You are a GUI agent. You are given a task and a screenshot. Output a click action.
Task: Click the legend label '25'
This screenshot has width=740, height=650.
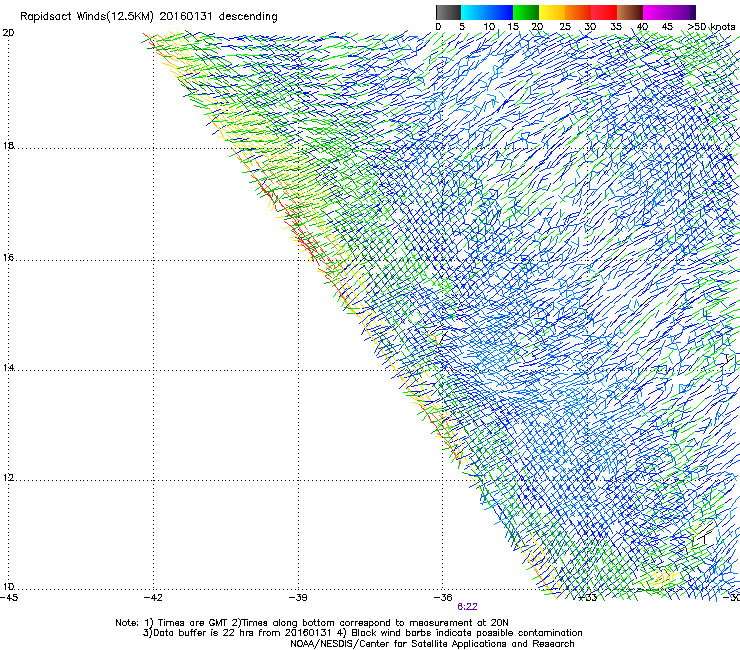[x=564, y=27]
